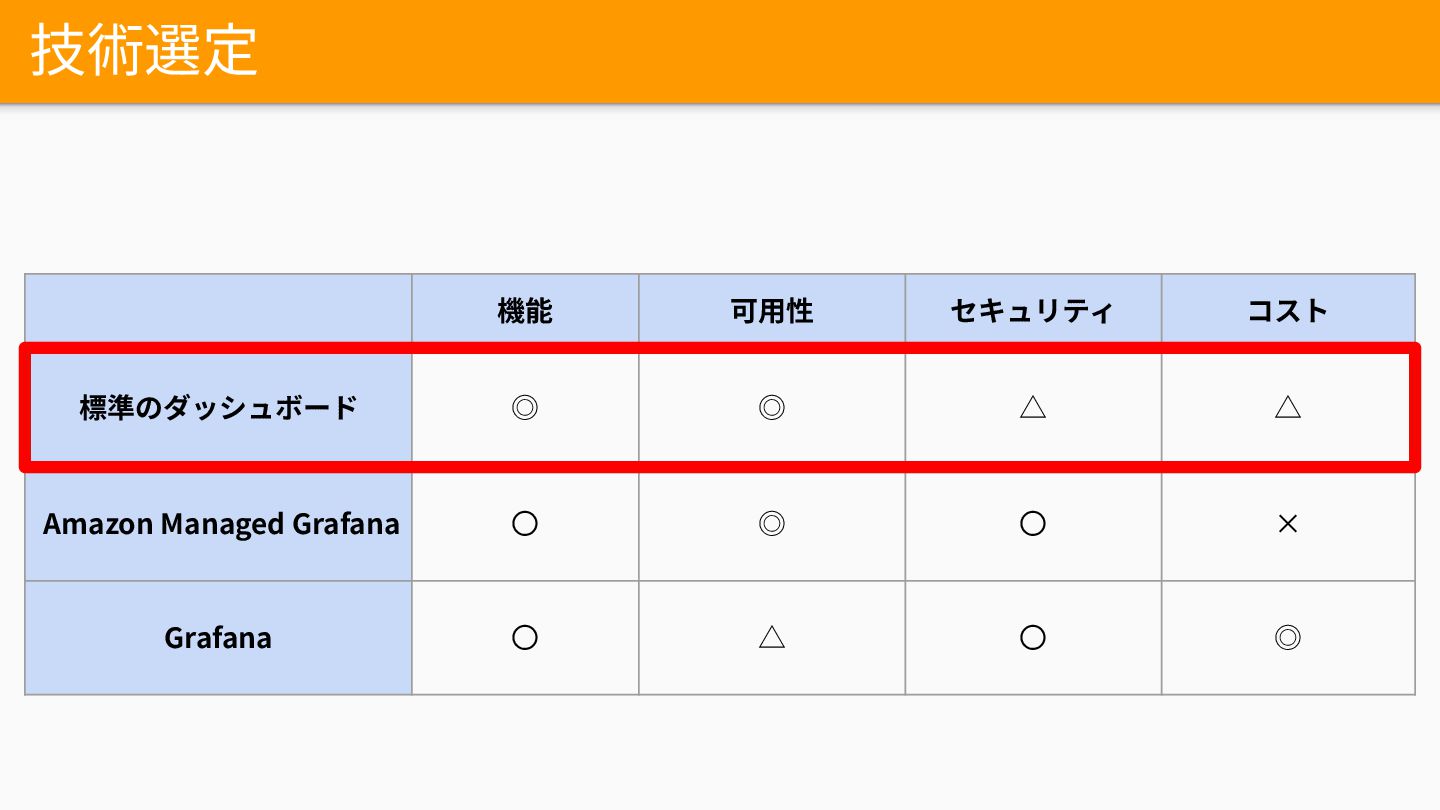
Task: Select triangle in 標準のダッシュボード コスト cell
Action: pyautogui.click(x=1288, y=407)
